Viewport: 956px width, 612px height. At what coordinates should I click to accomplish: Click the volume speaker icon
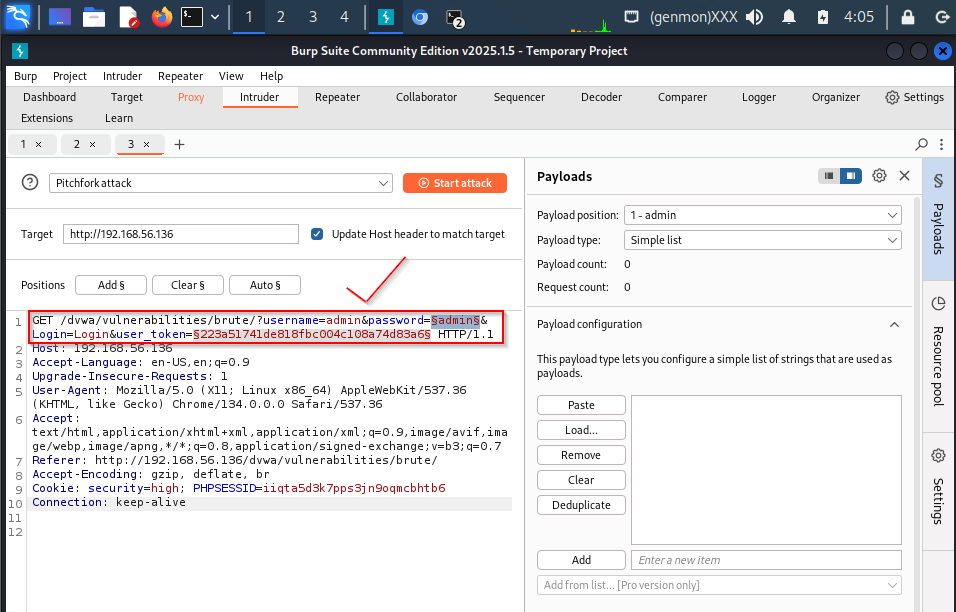click(x=754, y=16)
